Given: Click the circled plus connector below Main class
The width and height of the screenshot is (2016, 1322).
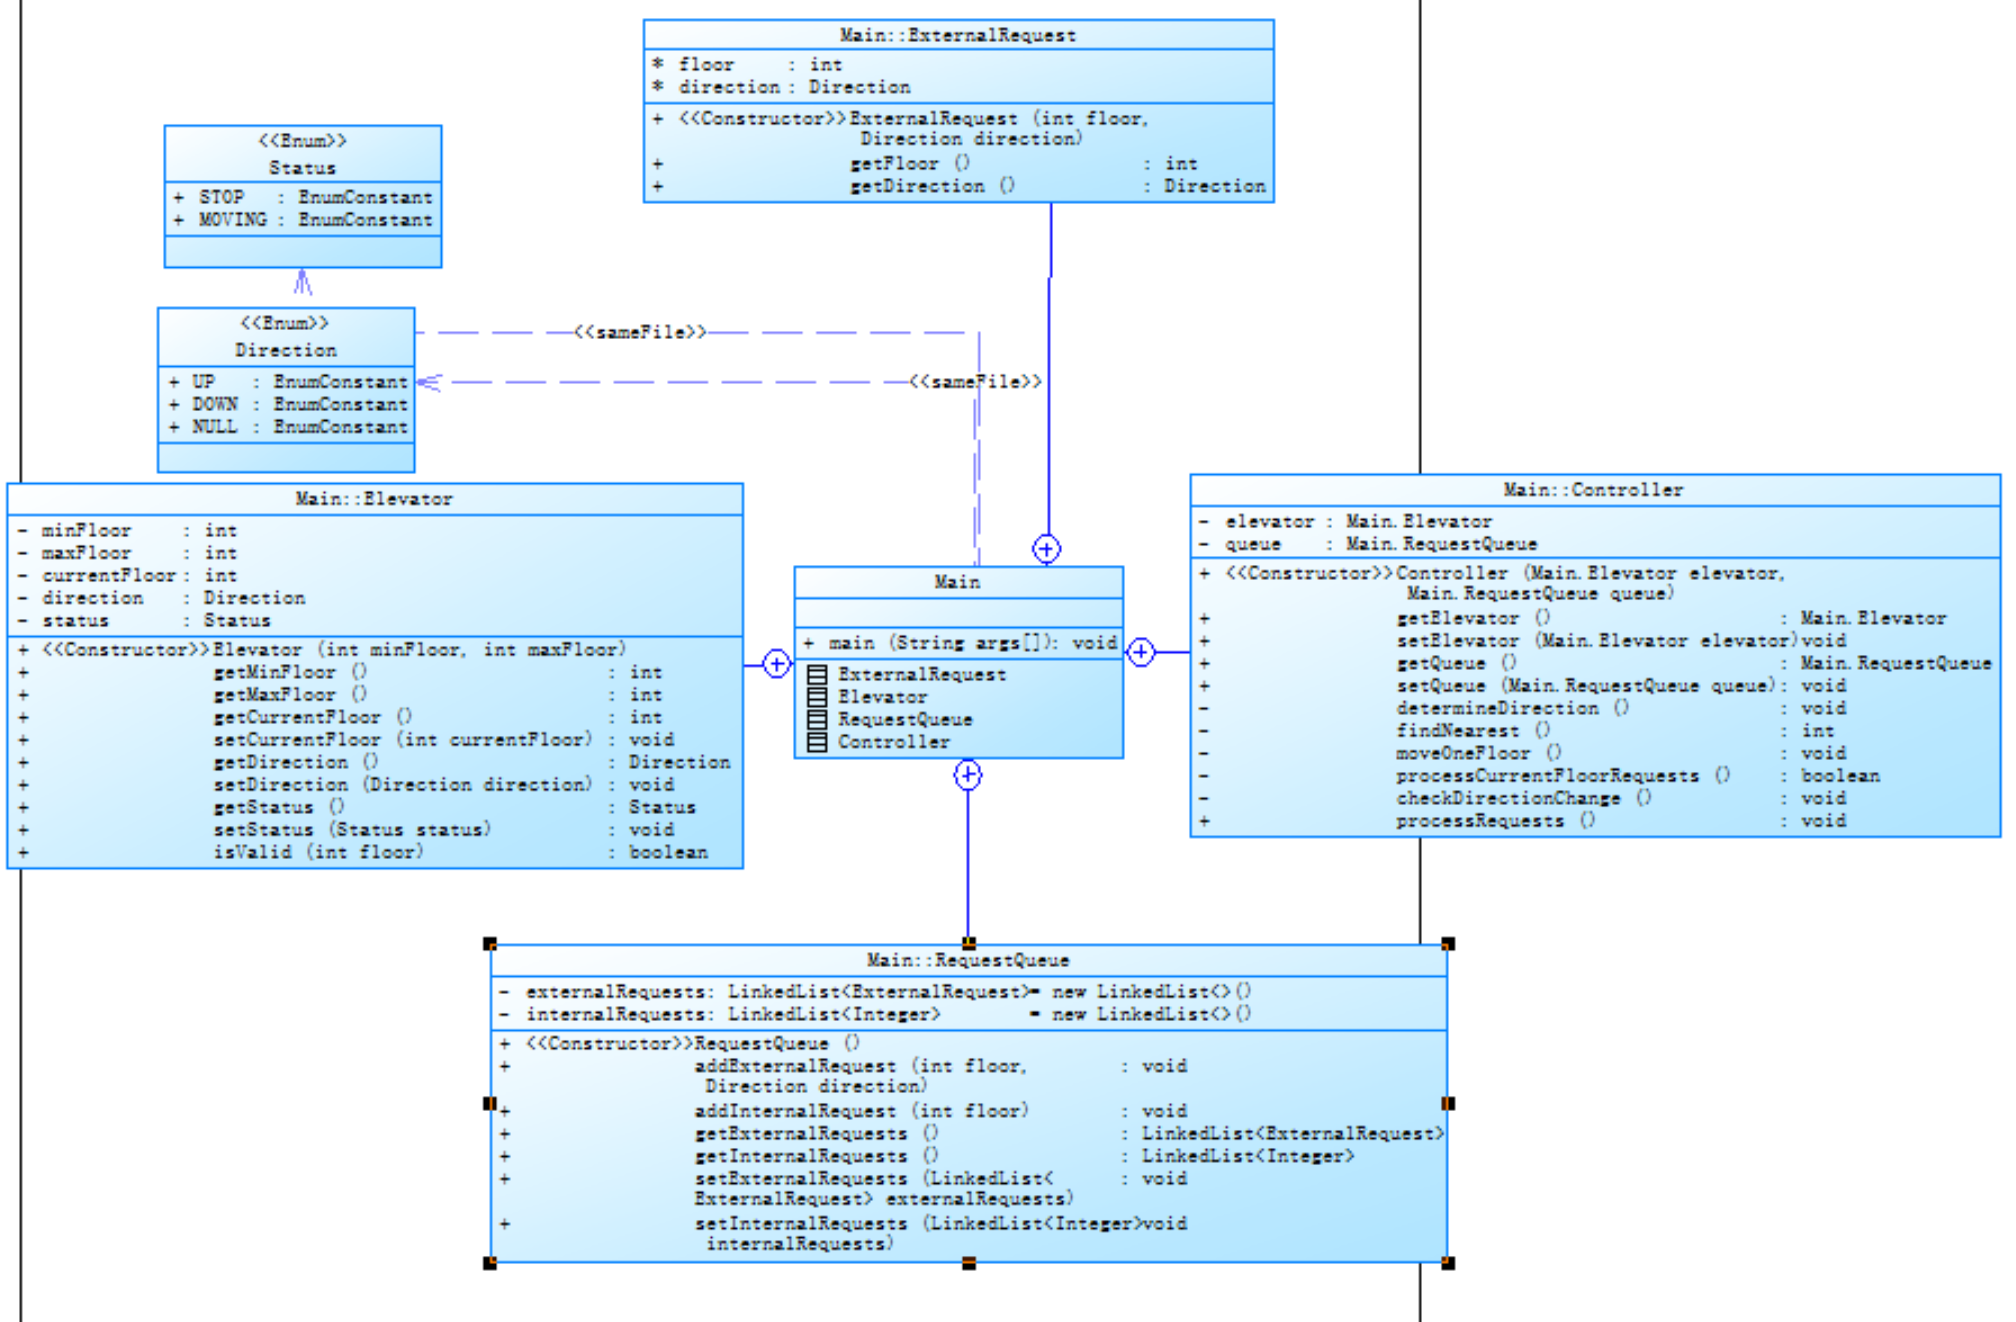Looking at the screenshot, I should coord(967,775).
